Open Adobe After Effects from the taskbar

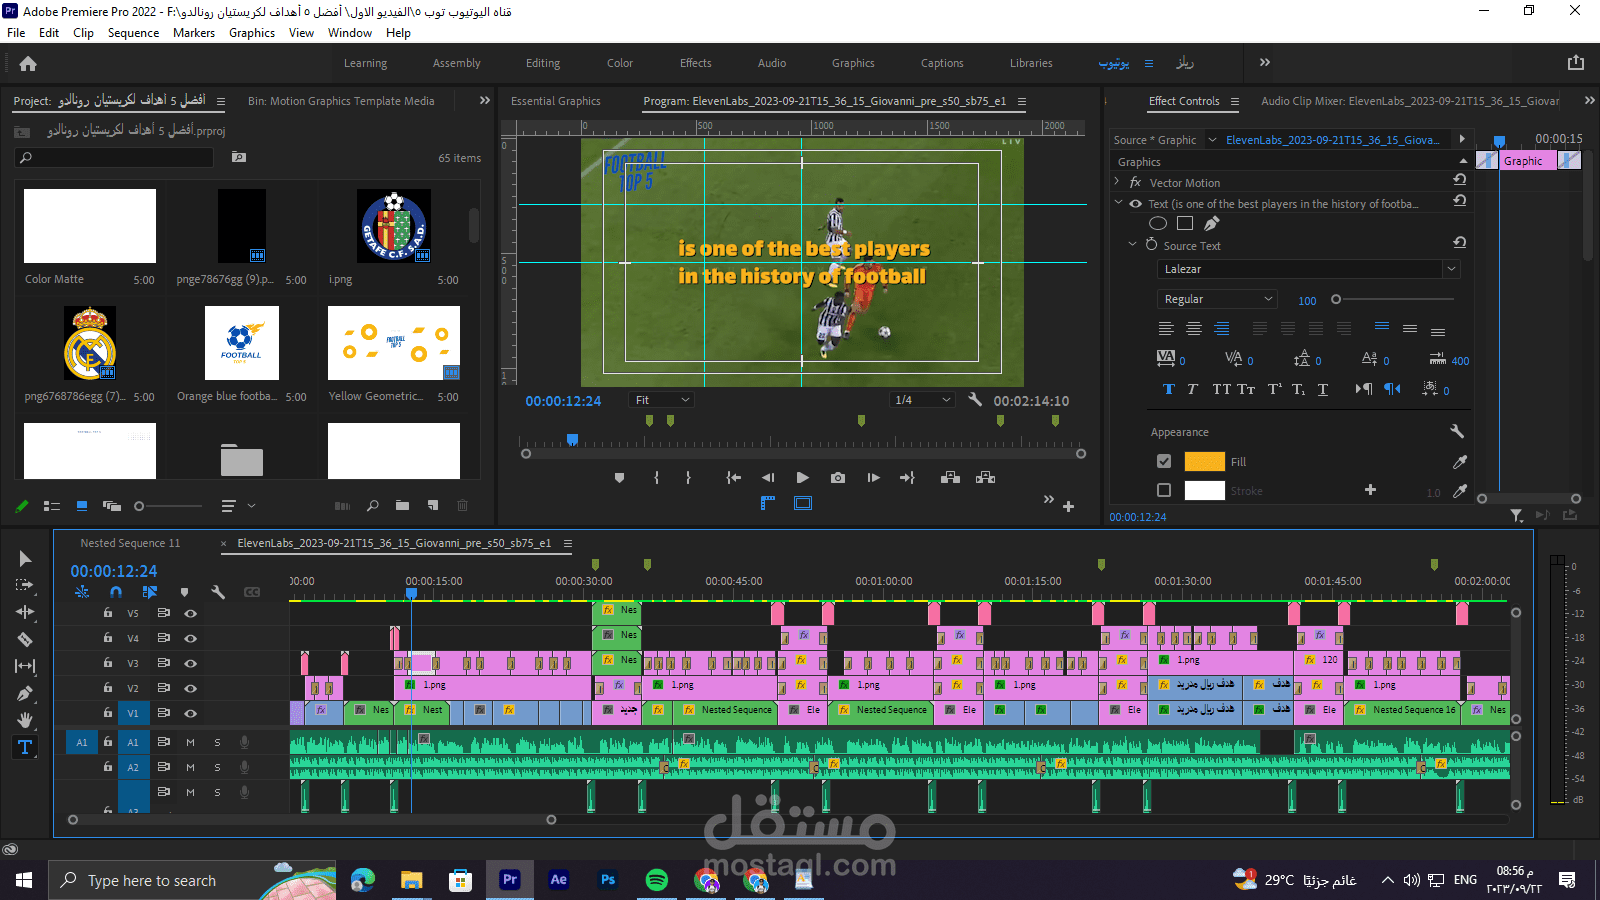[558, 880]
